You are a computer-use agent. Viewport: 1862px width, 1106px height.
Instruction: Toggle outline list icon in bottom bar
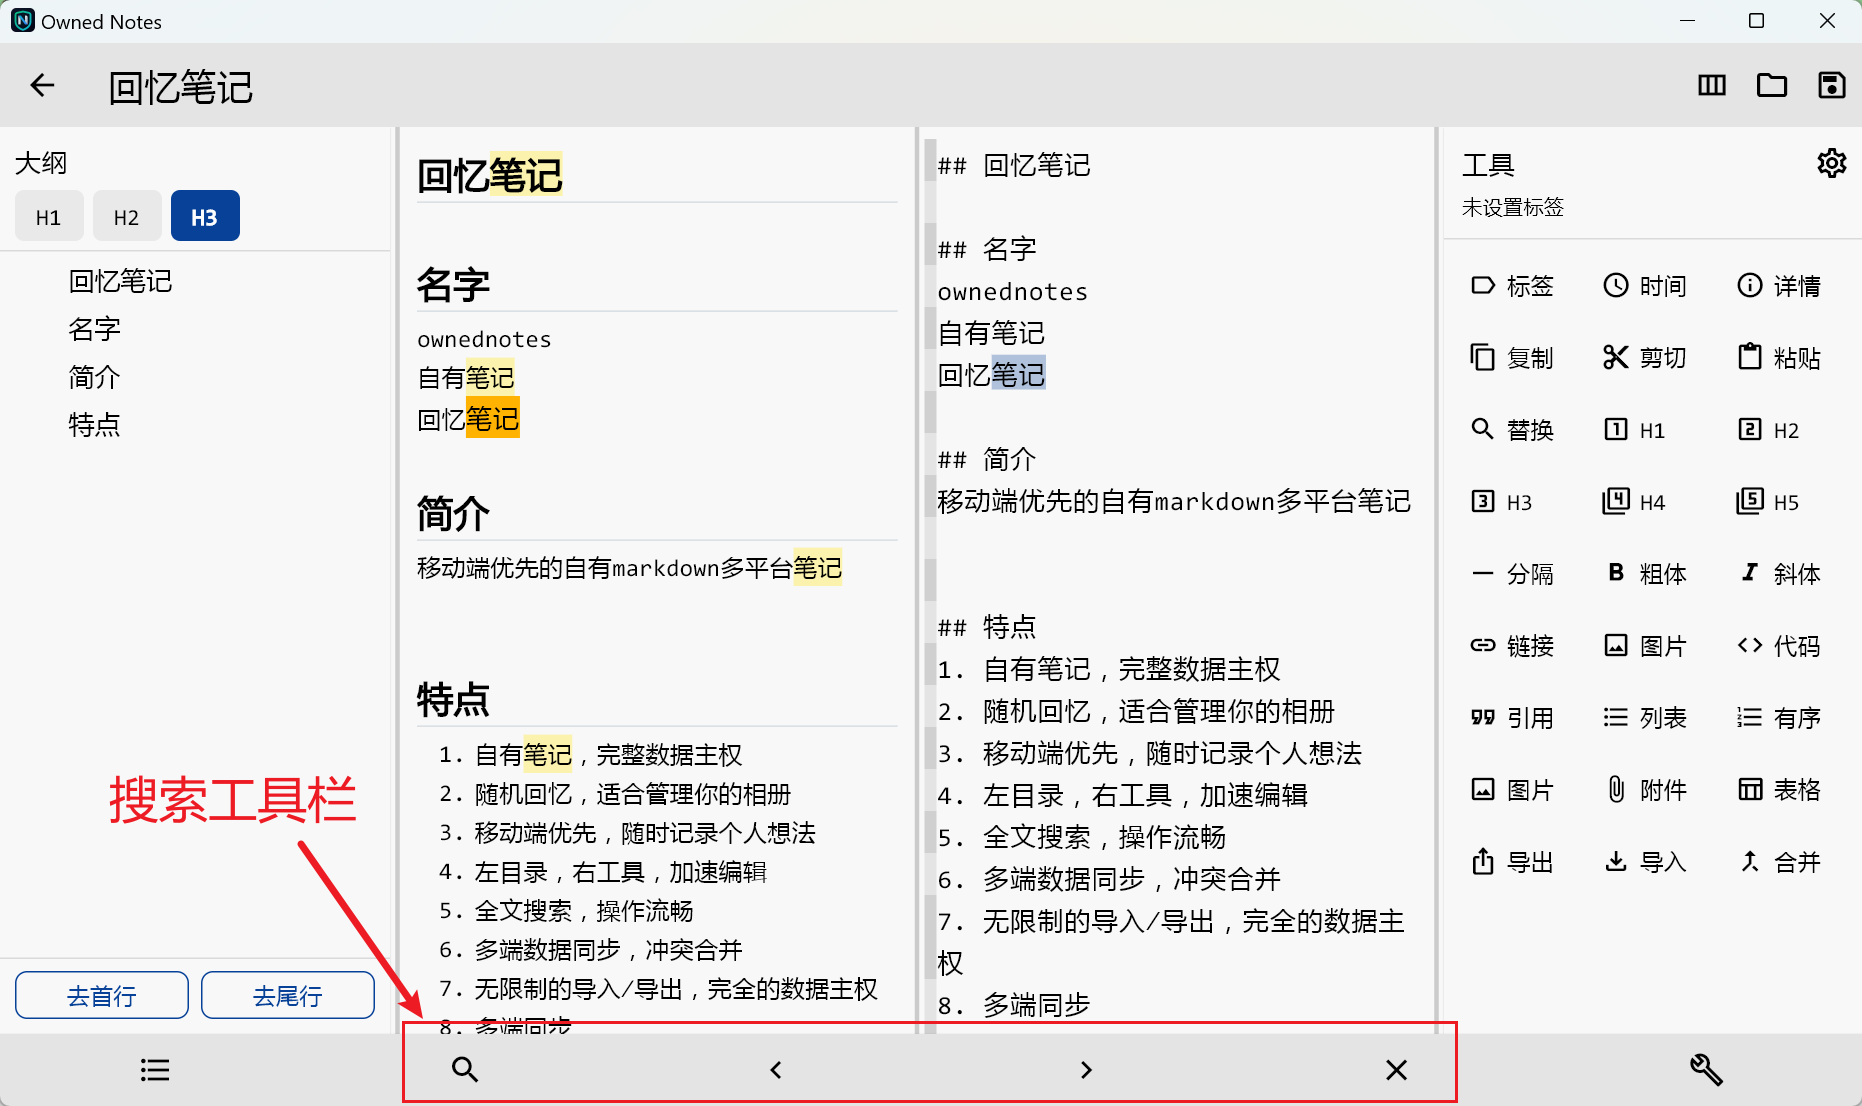155,1070
